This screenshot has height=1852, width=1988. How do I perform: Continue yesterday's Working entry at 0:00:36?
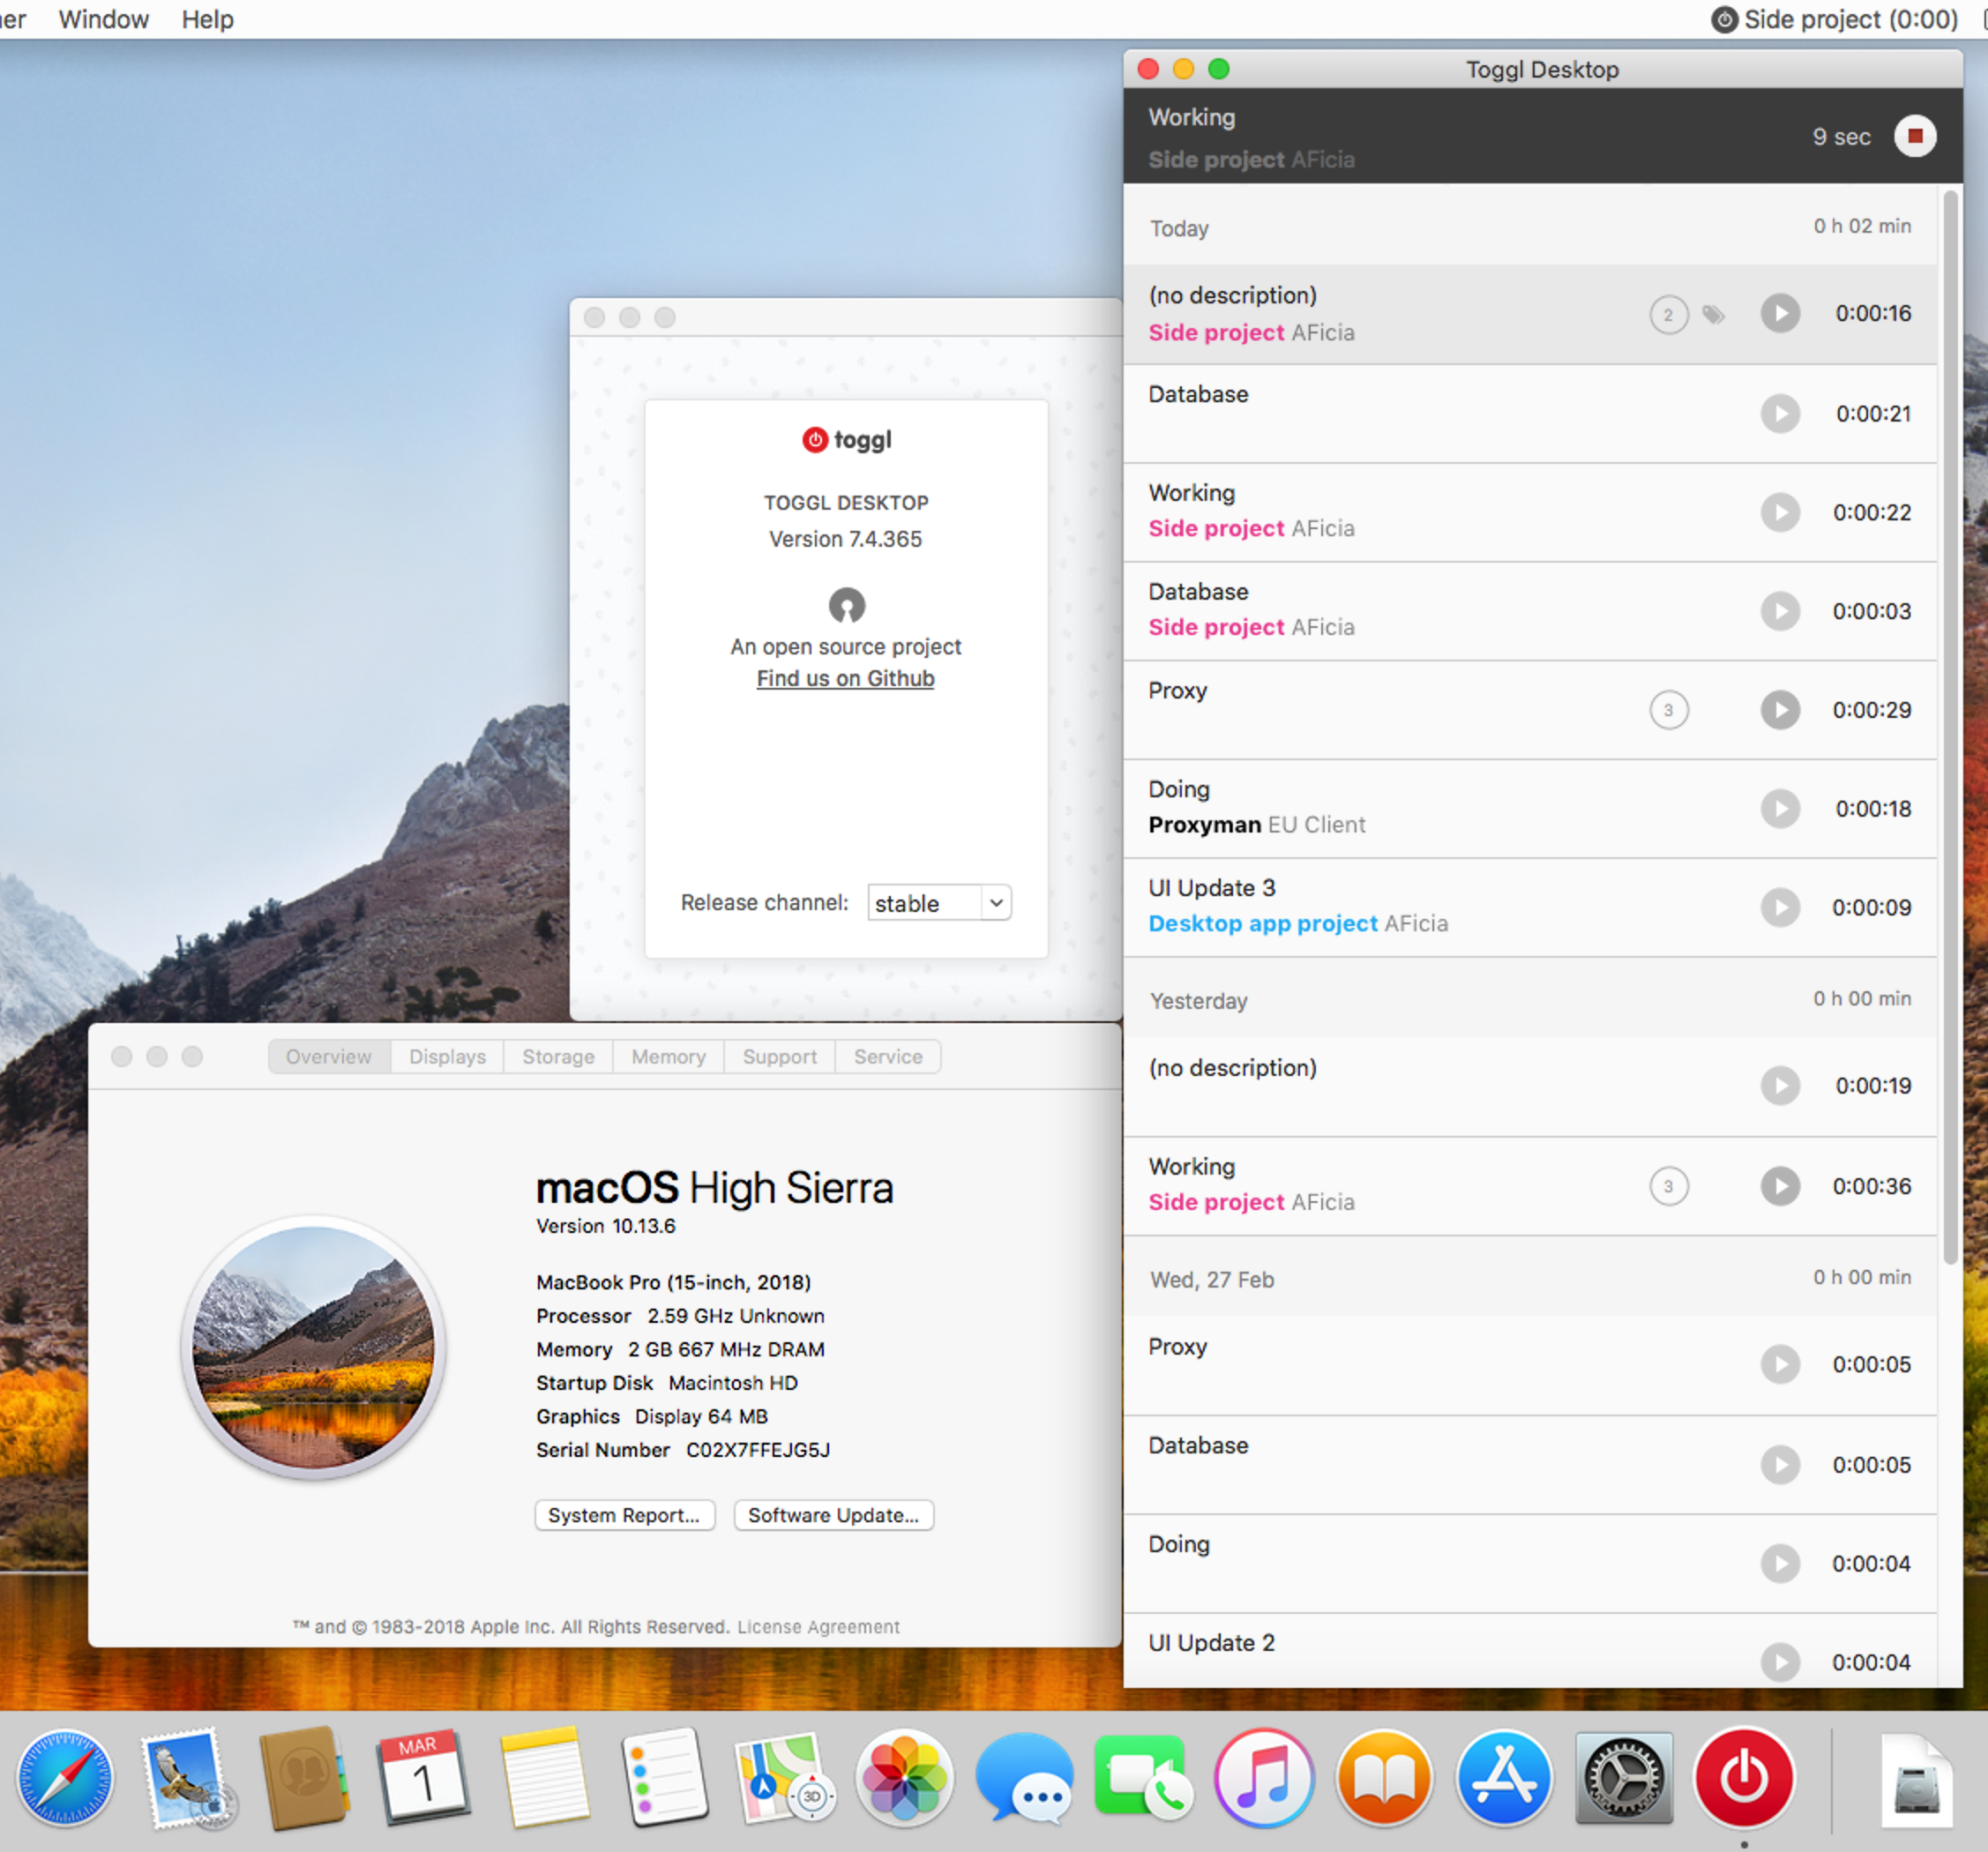[x=1780, y=1186]
